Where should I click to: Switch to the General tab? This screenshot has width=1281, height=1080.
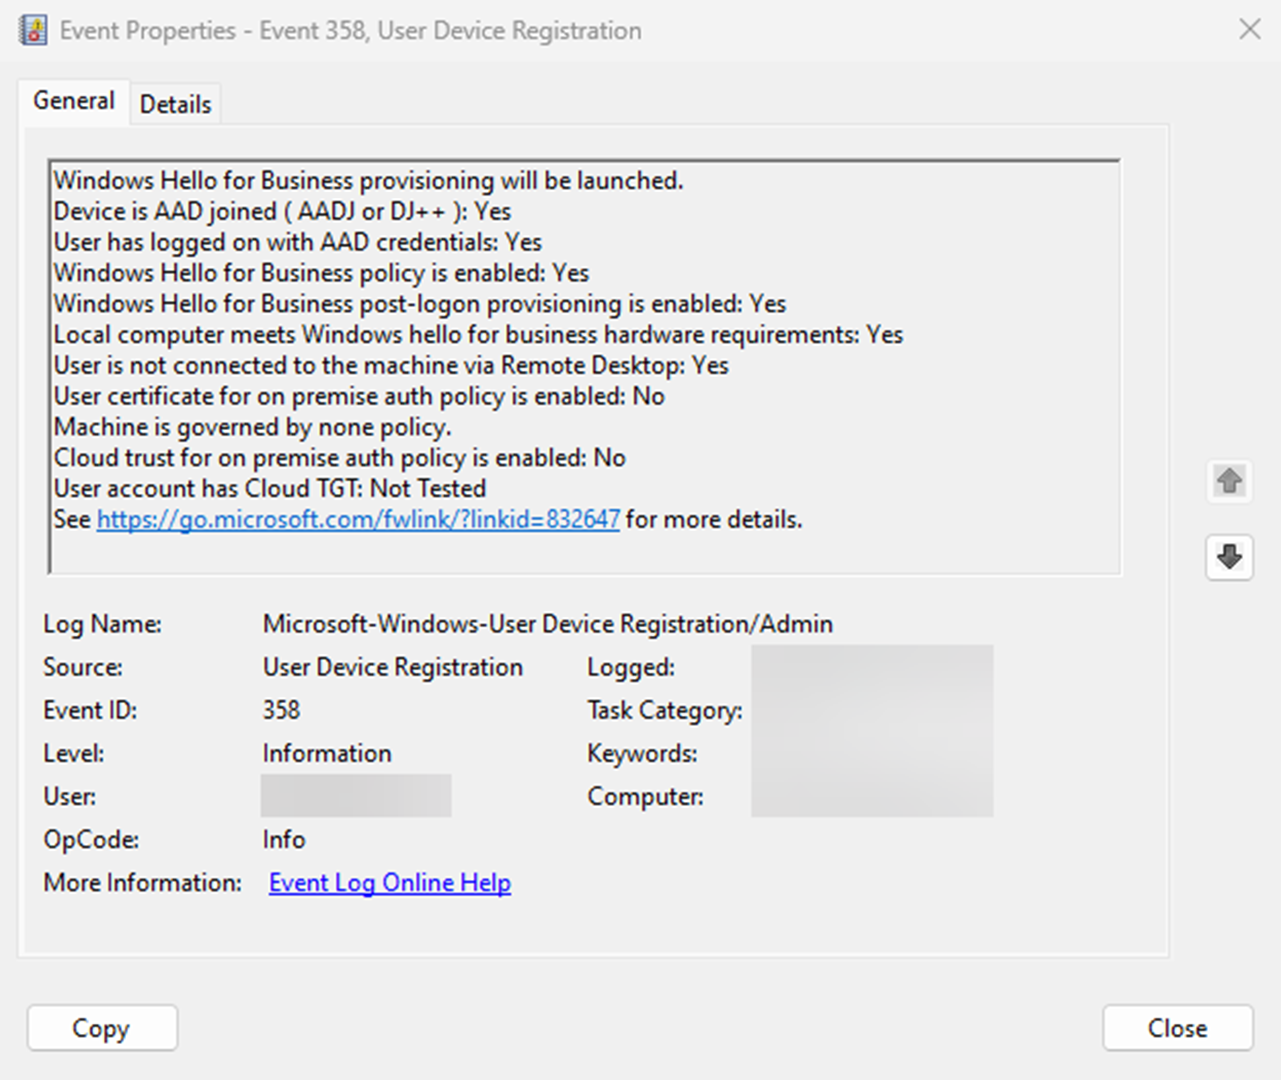[x=74, y=101]
